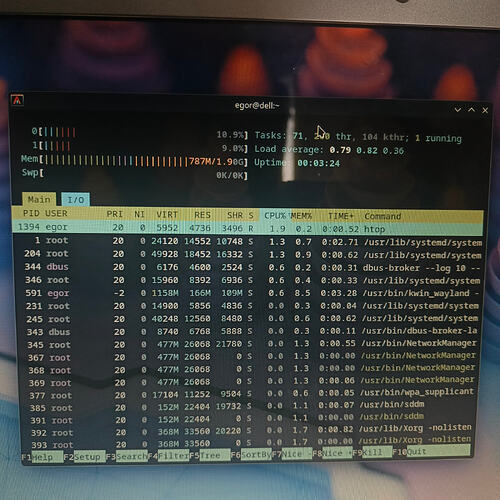
Task: Open F2 Setup in bottom bar
Action: pyautogui.click(x=84, y=457)
